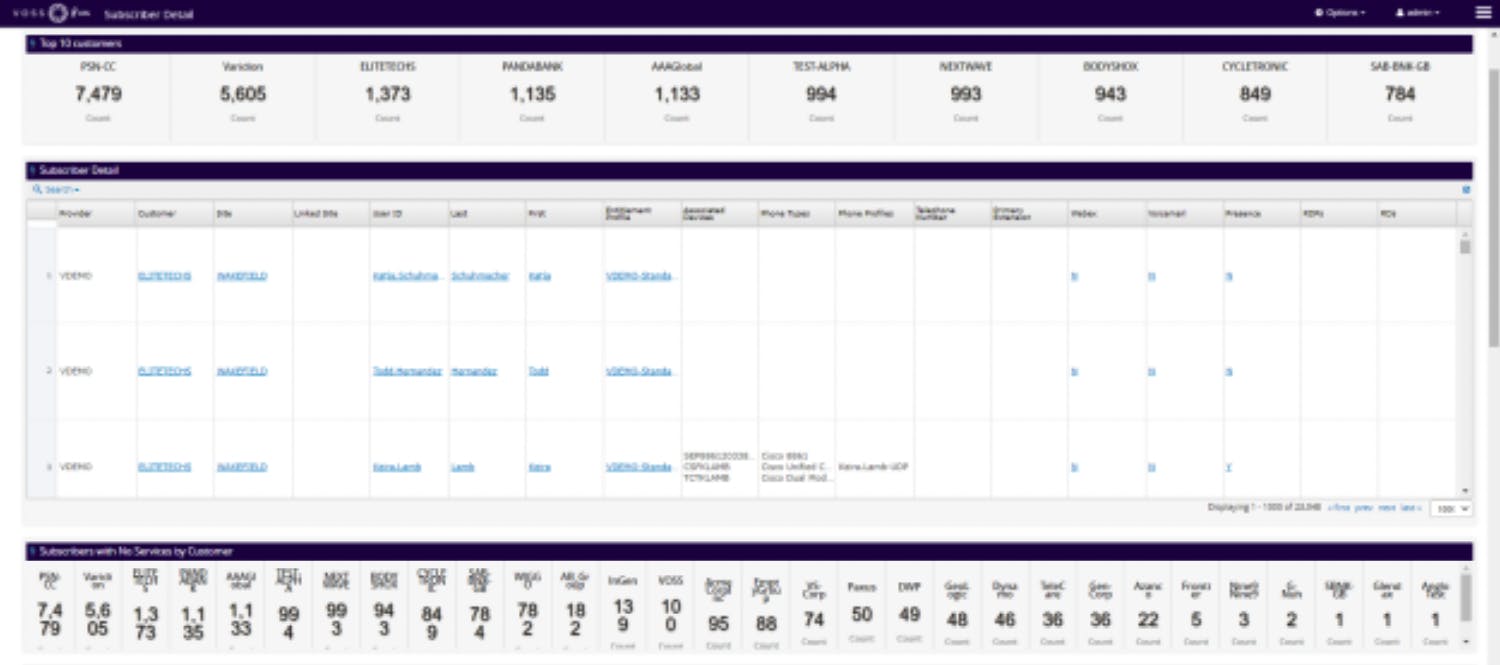
Task: Open the admin user menu
Action: [1418, 13]
